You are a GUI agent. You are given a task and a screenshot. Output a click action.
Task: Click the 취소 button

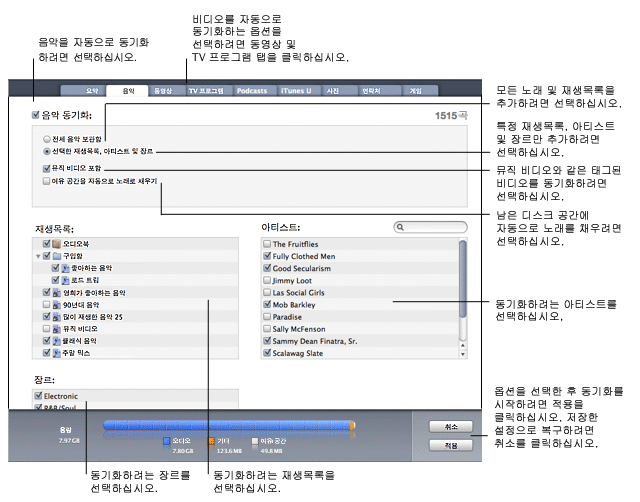pyautogui.click(x=451, y=426)
